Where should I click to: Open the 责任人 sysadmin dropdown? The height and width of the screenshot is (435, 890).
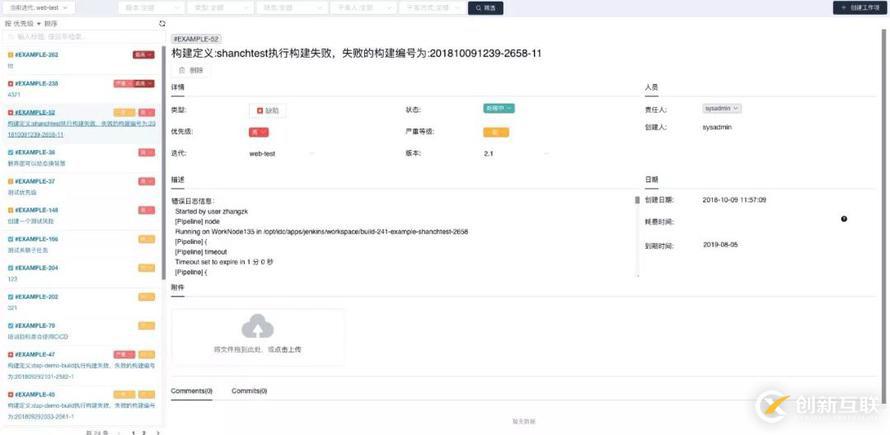pos(721,108)
